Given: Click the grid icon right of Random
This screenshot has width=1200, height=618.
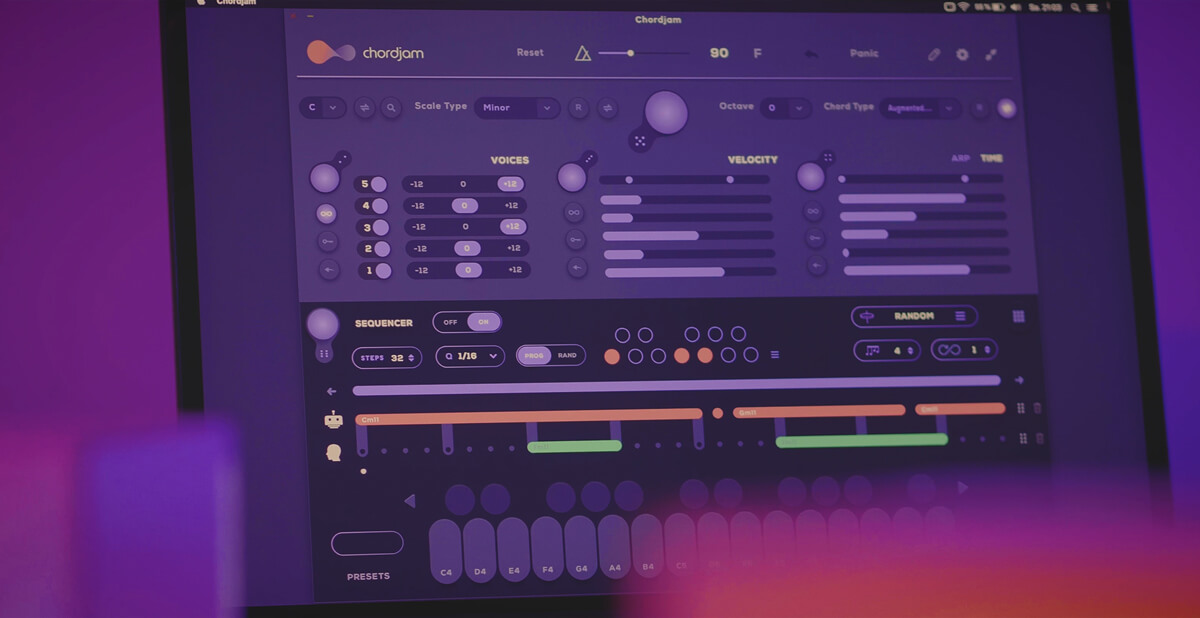Looking at the screenshot, I should coord(1018,316).
